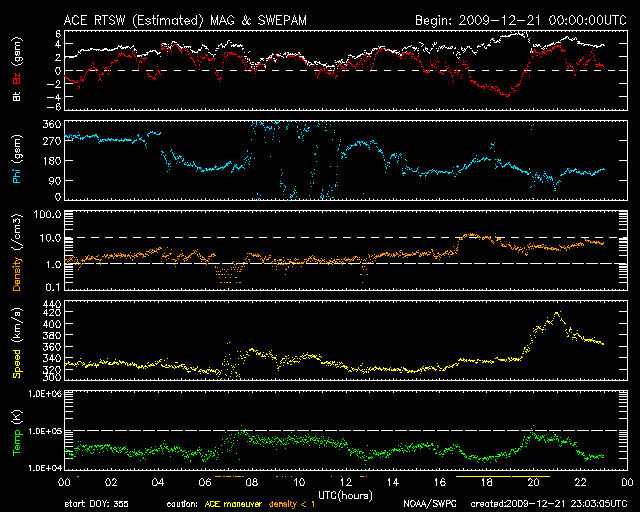The height and width of the screenshot is (512, 640).
Task: Click the orange density<1 marker above 07
Action: (229, 476)
